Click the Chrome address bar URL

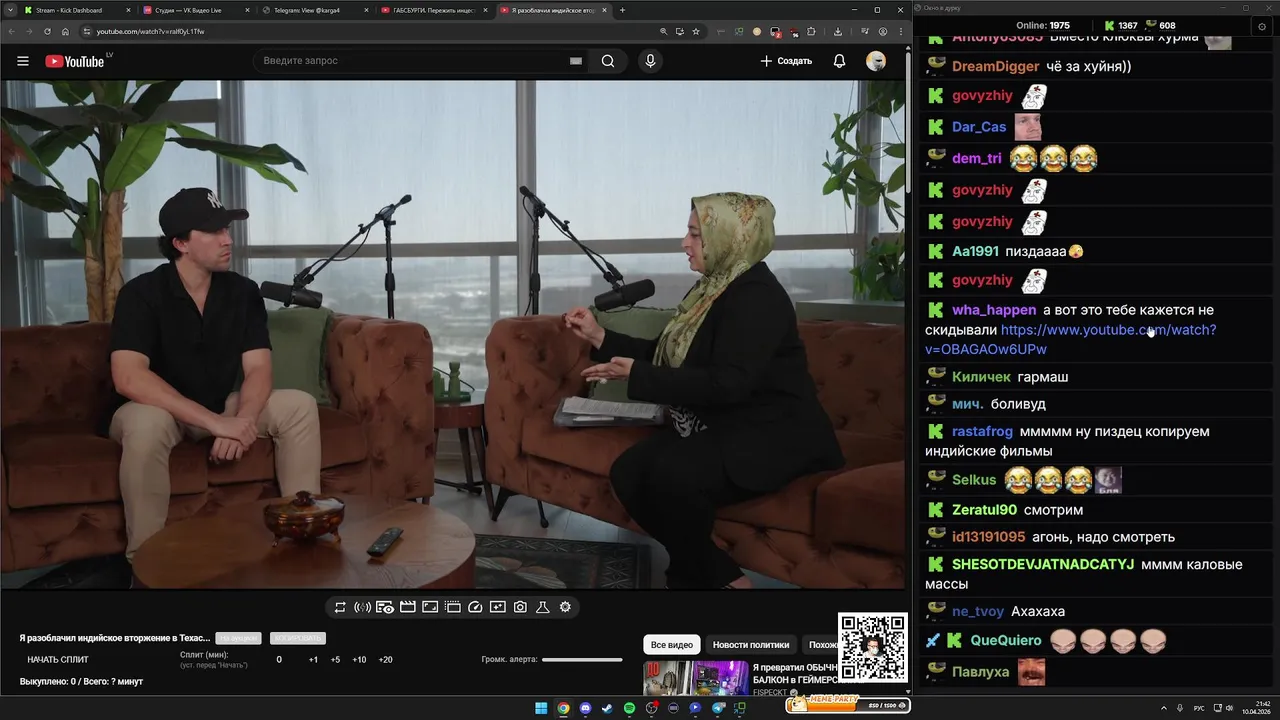150,31
